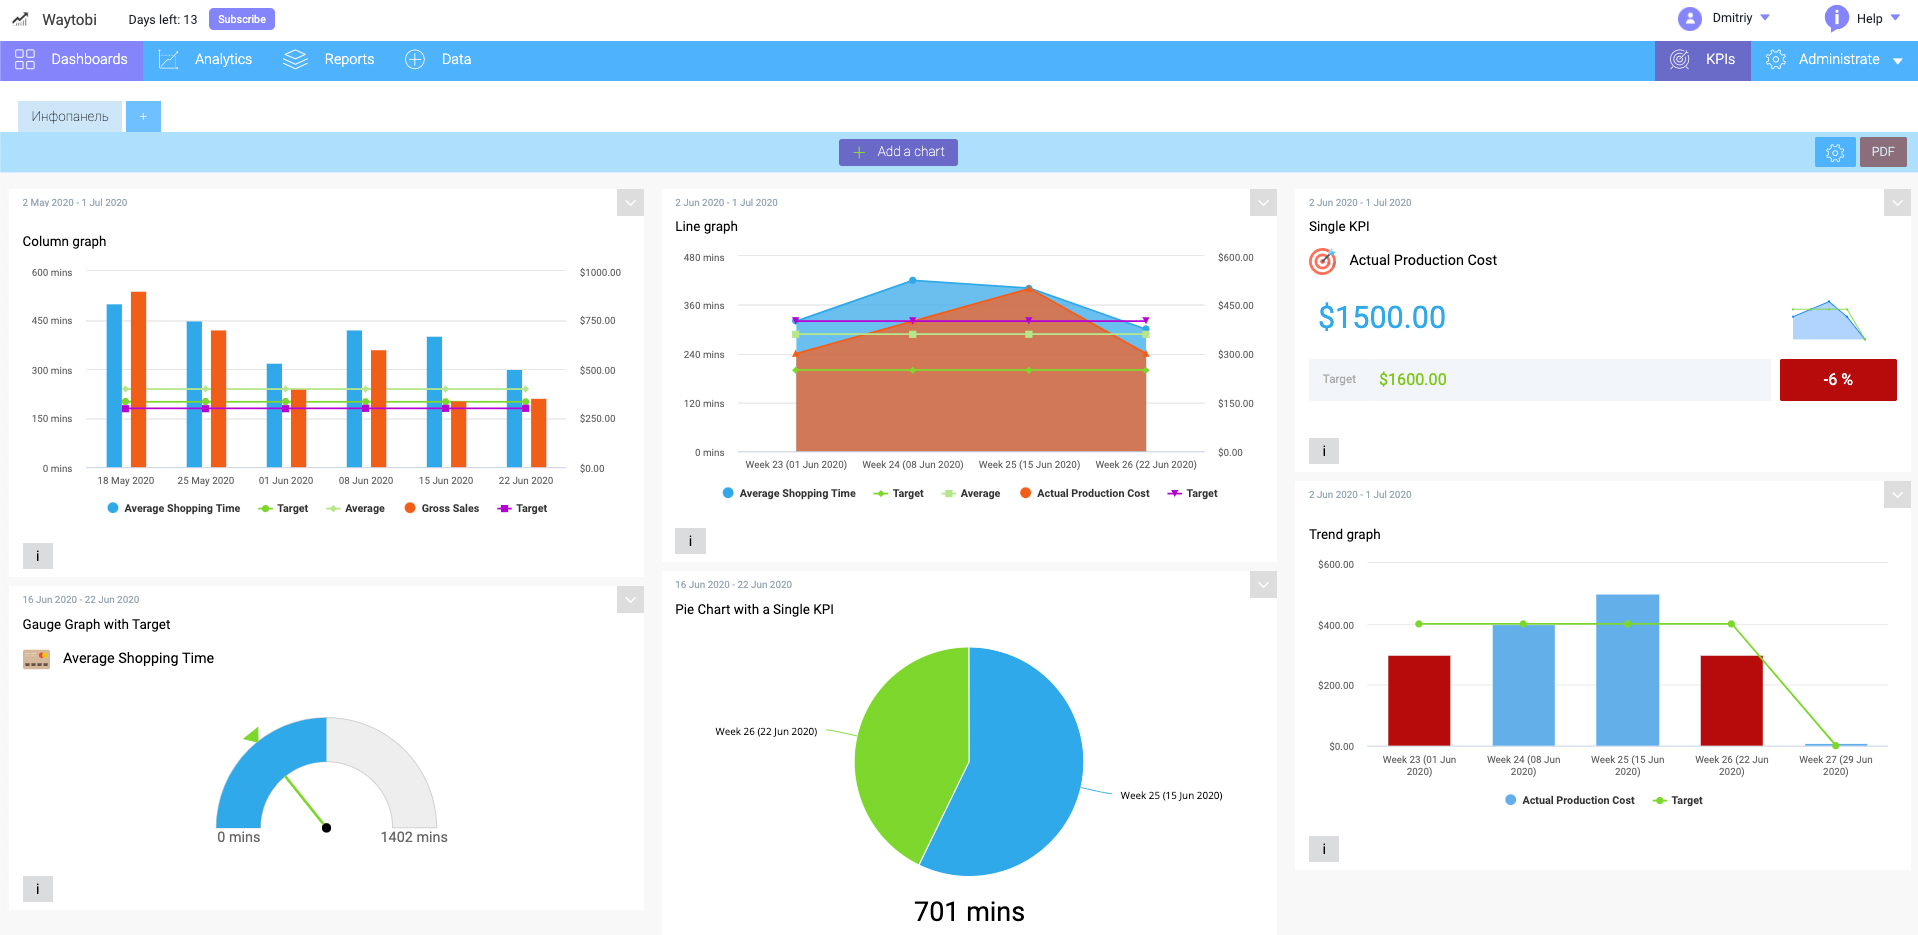Click the KPIs target icon
This screenshot has height=935, width=1918.
(x=1680, y=60)
